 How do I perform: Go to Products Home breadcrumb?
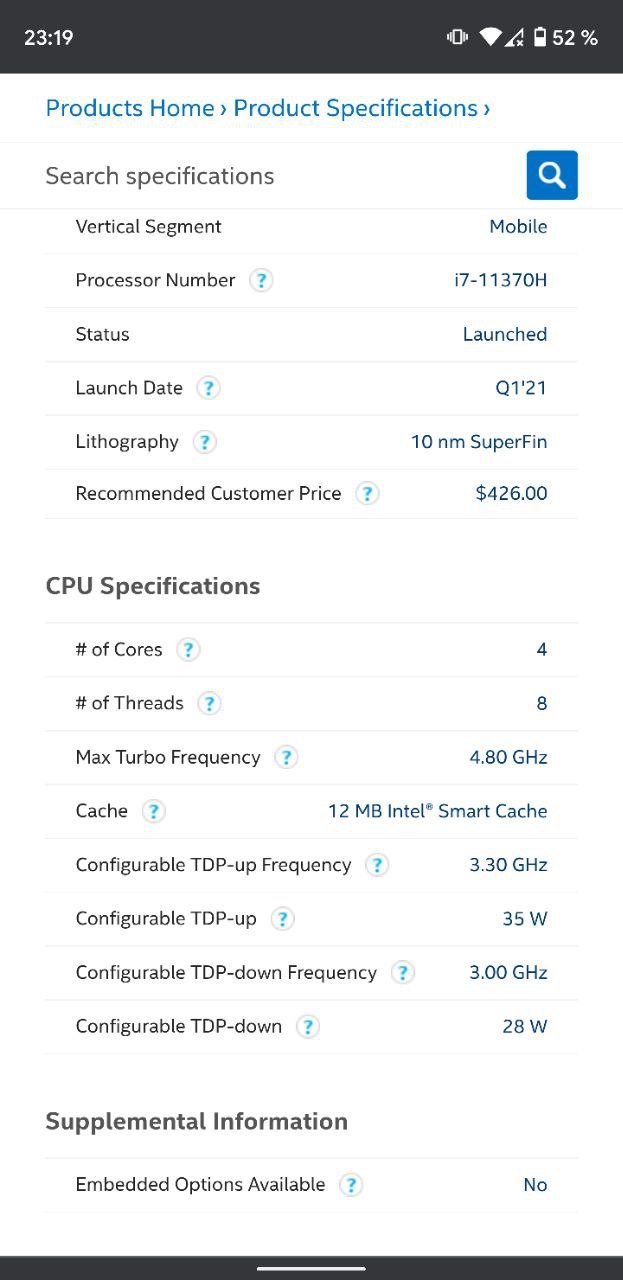[x=130, y=108]
